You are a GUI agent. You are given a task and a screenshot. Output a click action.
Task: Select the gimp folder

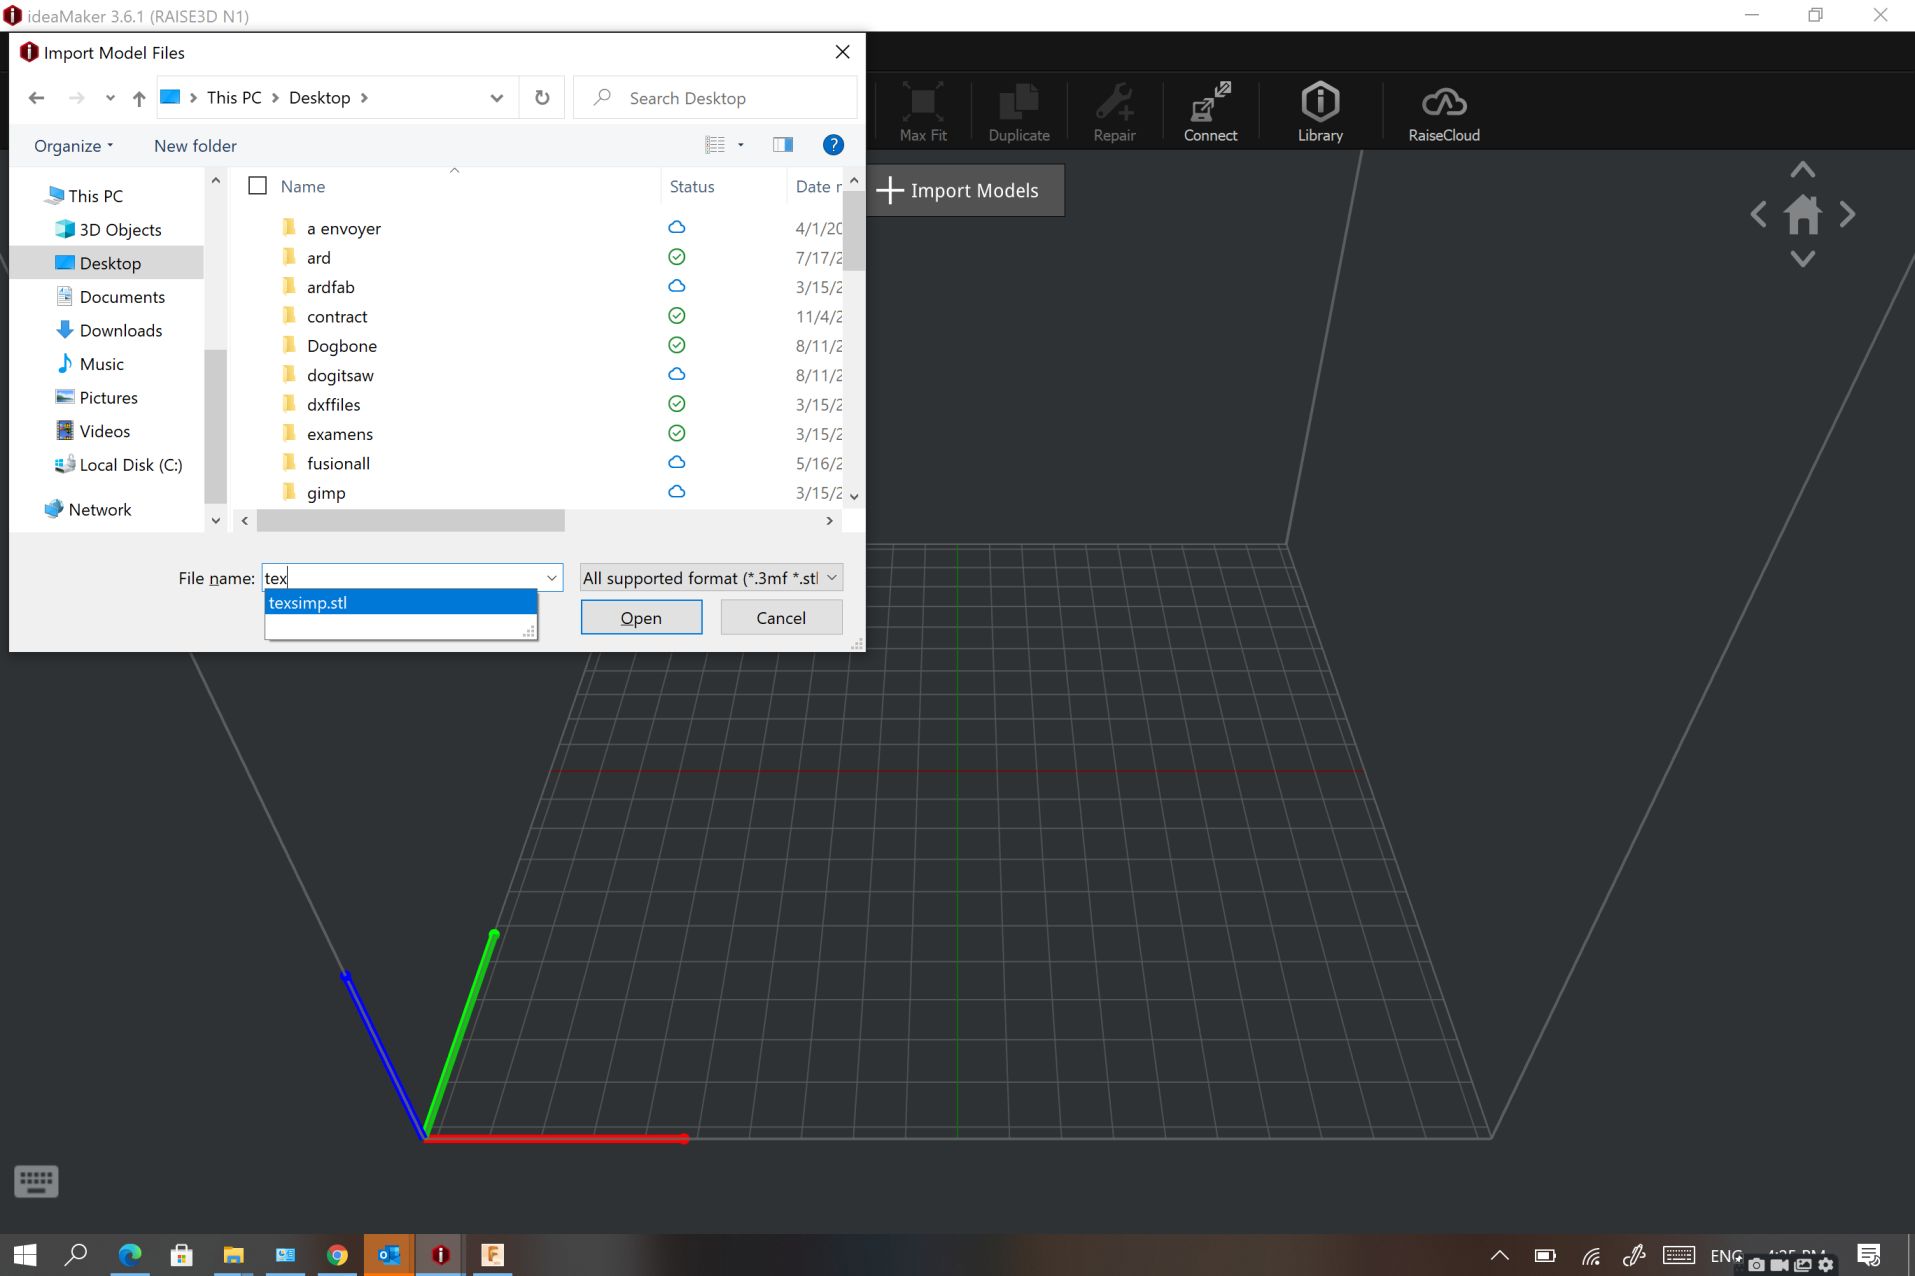click(326, 493)
